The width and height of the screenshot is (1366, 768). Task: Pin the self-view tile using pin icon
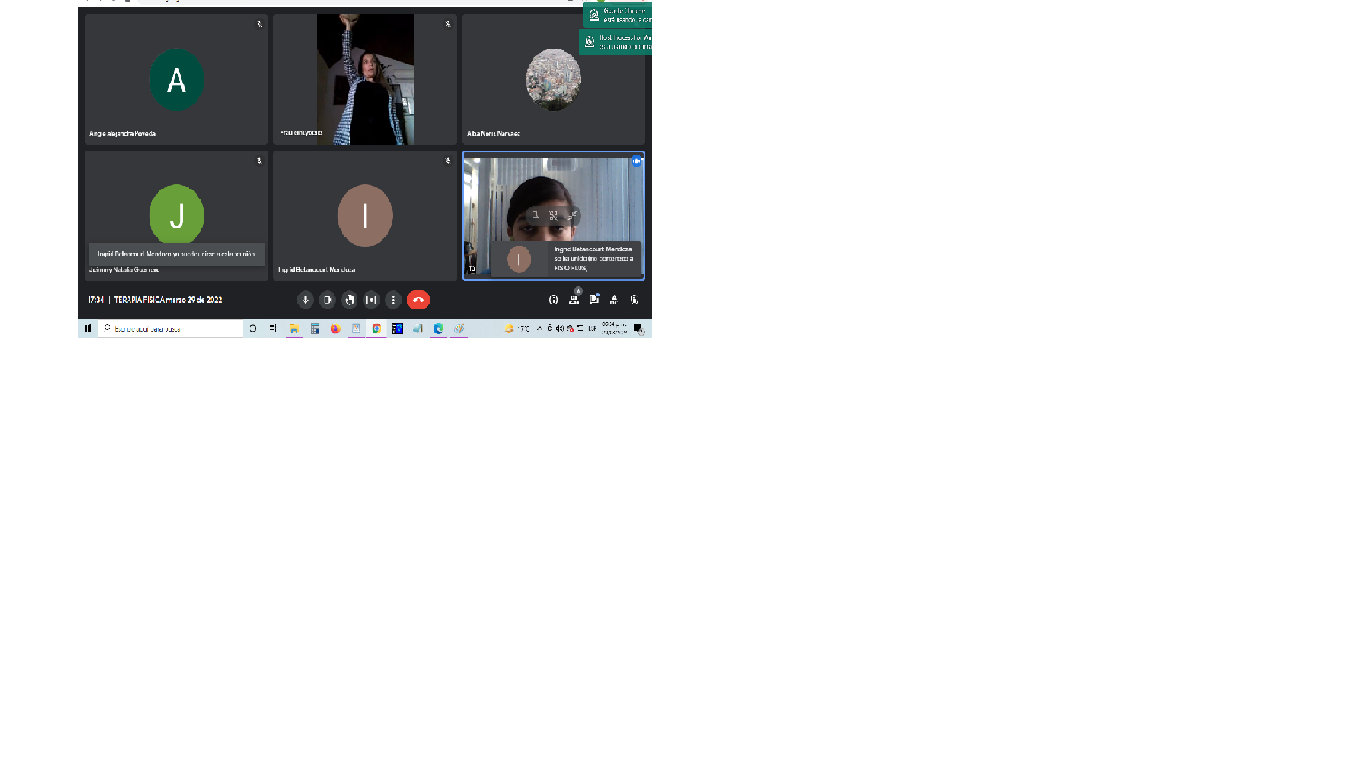535,215
